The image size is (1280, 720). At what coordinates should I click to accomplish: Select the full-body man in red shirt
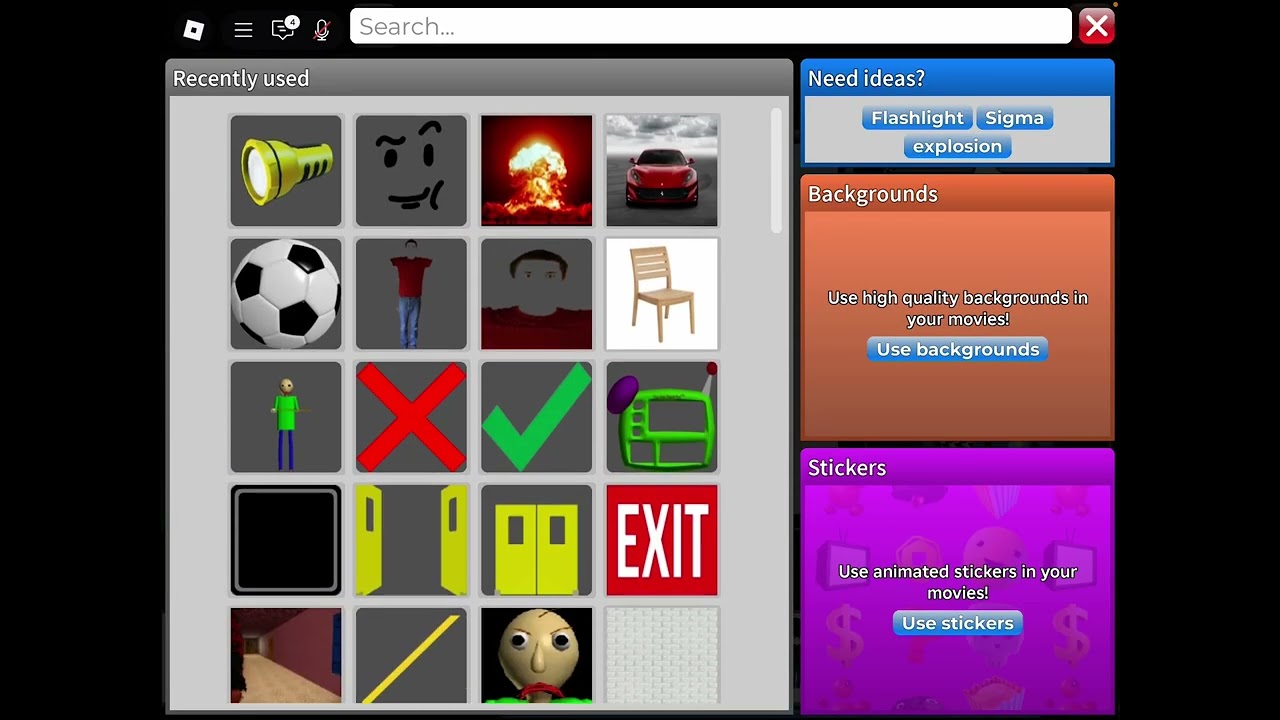pos(411,294)
